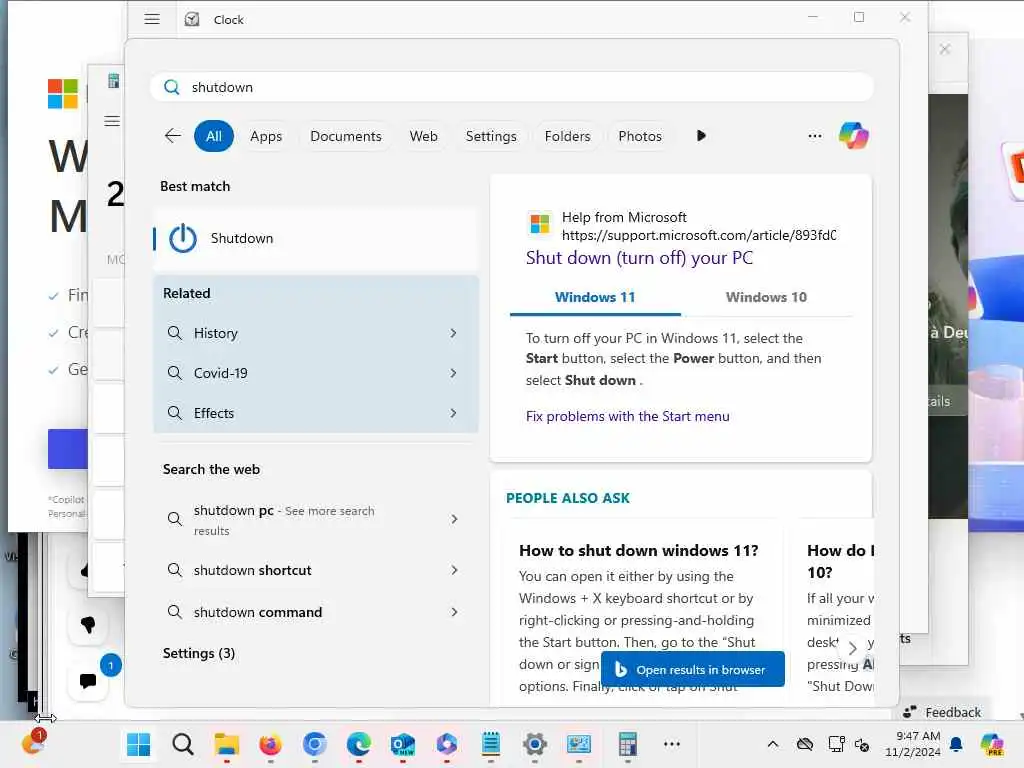Click the search magnifier icon in search box

pyautogui.click(x=172, y=87)
